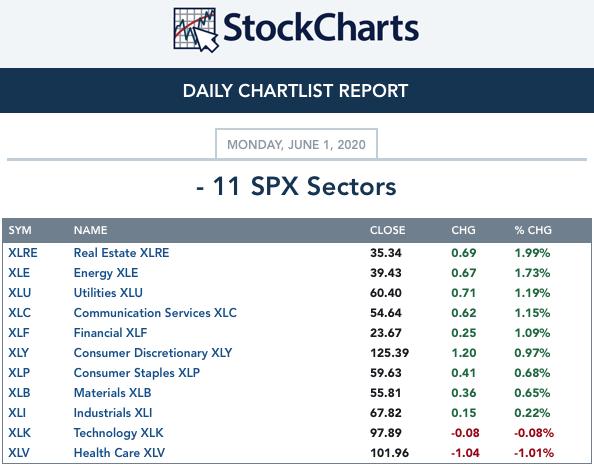Image resolution: width=594 pixels, height=466 pixels.
Task: Open the Industrials XLI name link
Action: (113, 413)
